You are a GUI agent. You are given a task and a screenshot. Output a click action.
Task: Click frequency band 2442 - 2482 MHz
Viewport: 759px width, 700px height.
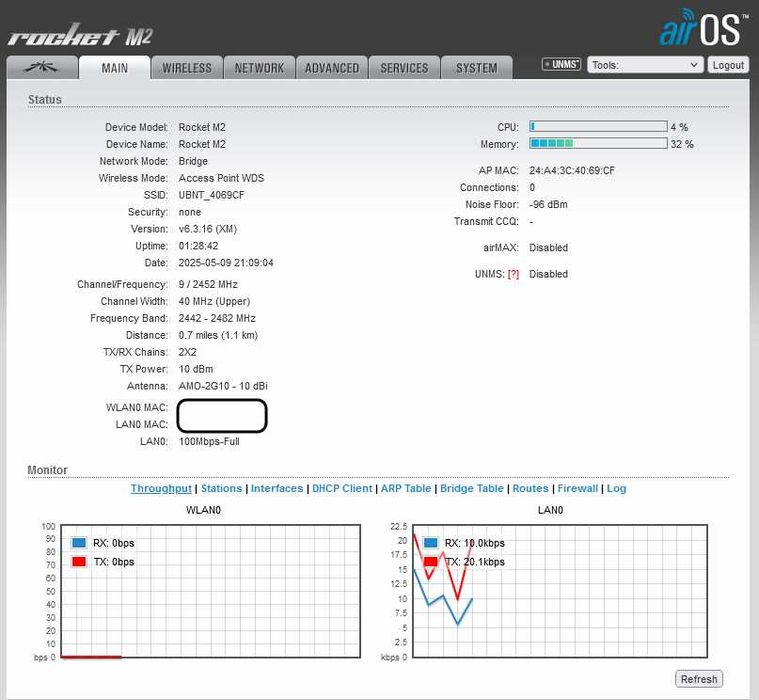[x=217, y=318]
